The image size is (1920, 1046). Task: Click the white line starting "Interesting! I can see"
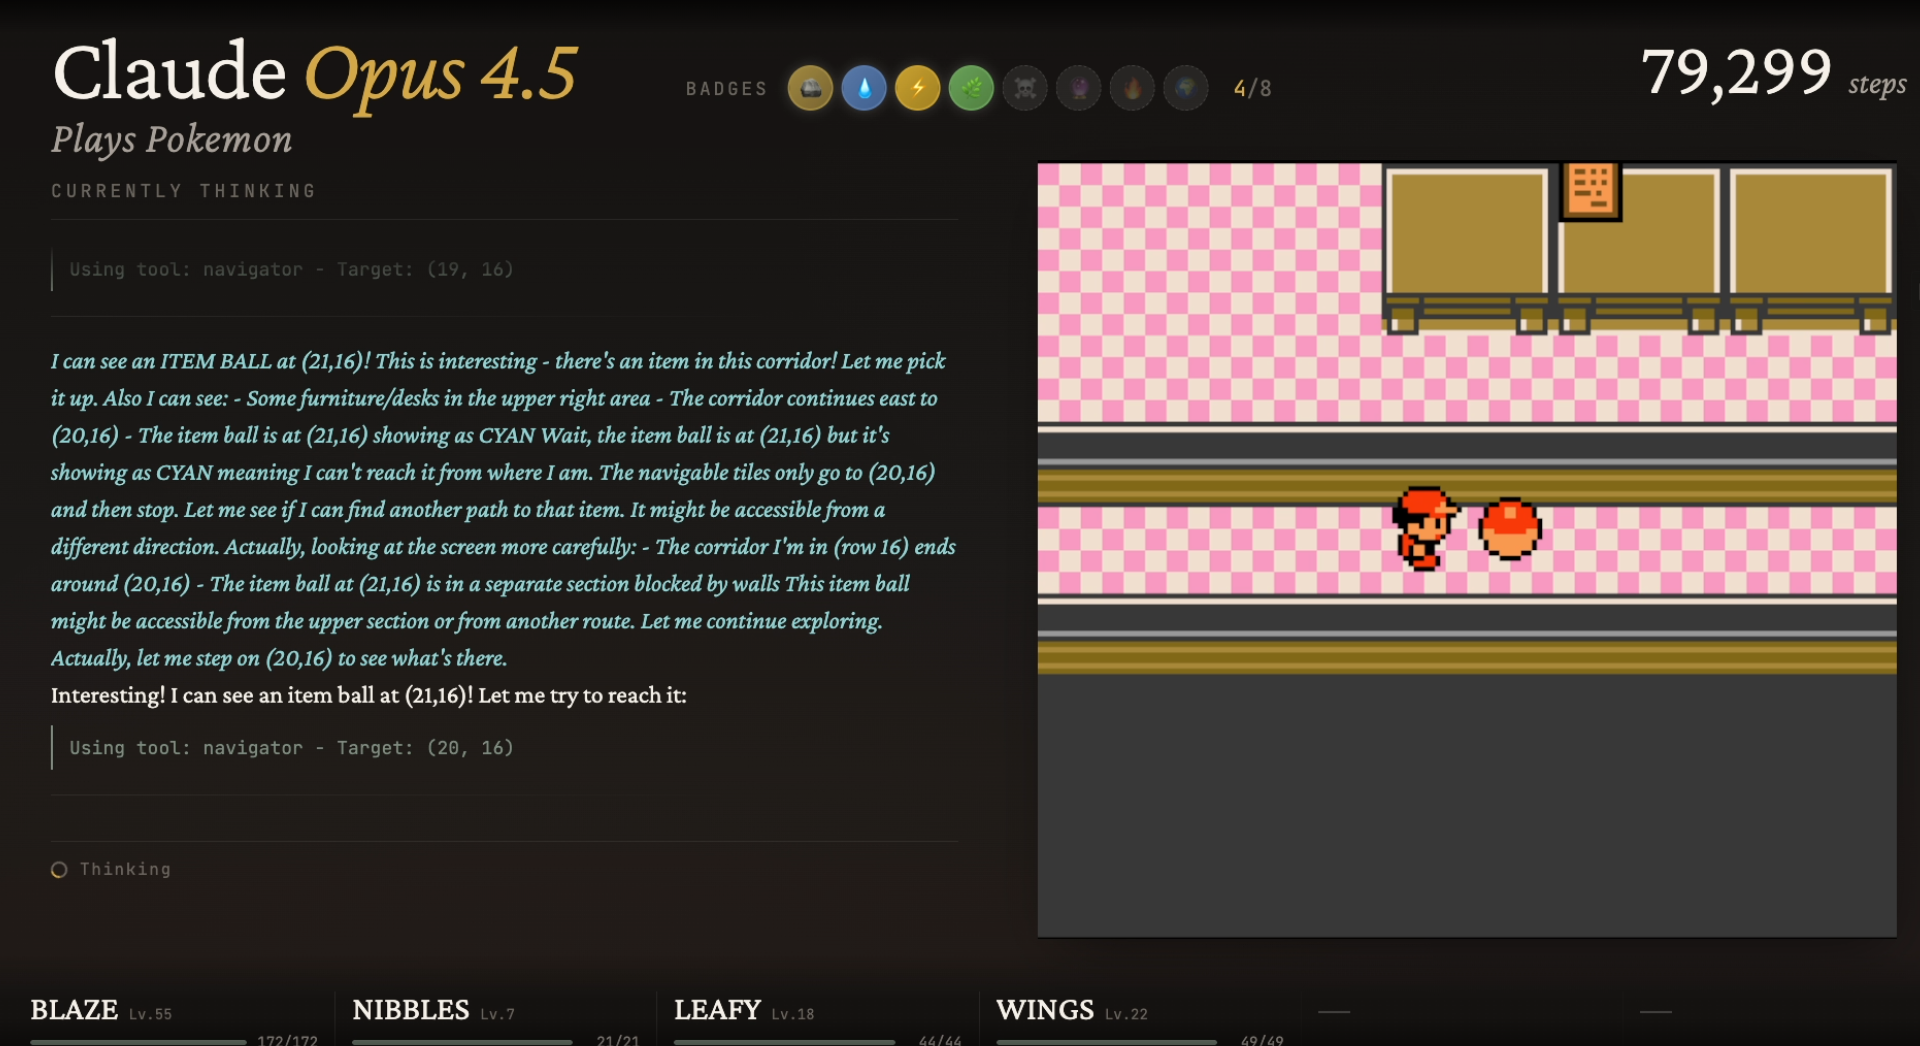369,696
